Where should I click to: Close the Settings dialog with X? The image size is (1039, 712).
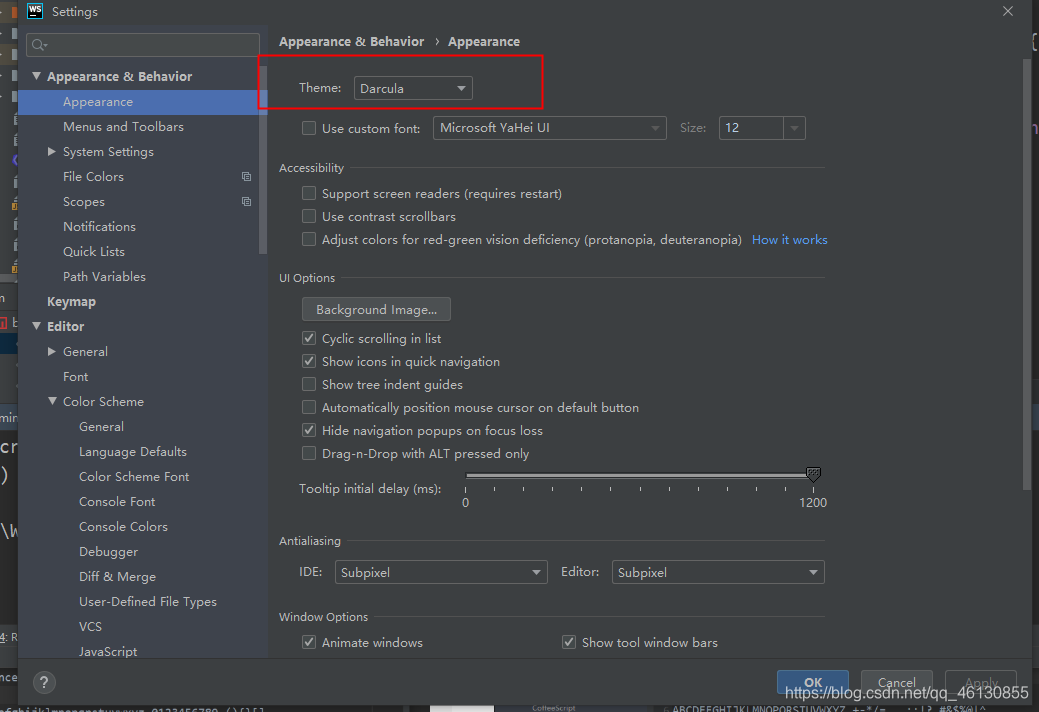click(1008, 11)
